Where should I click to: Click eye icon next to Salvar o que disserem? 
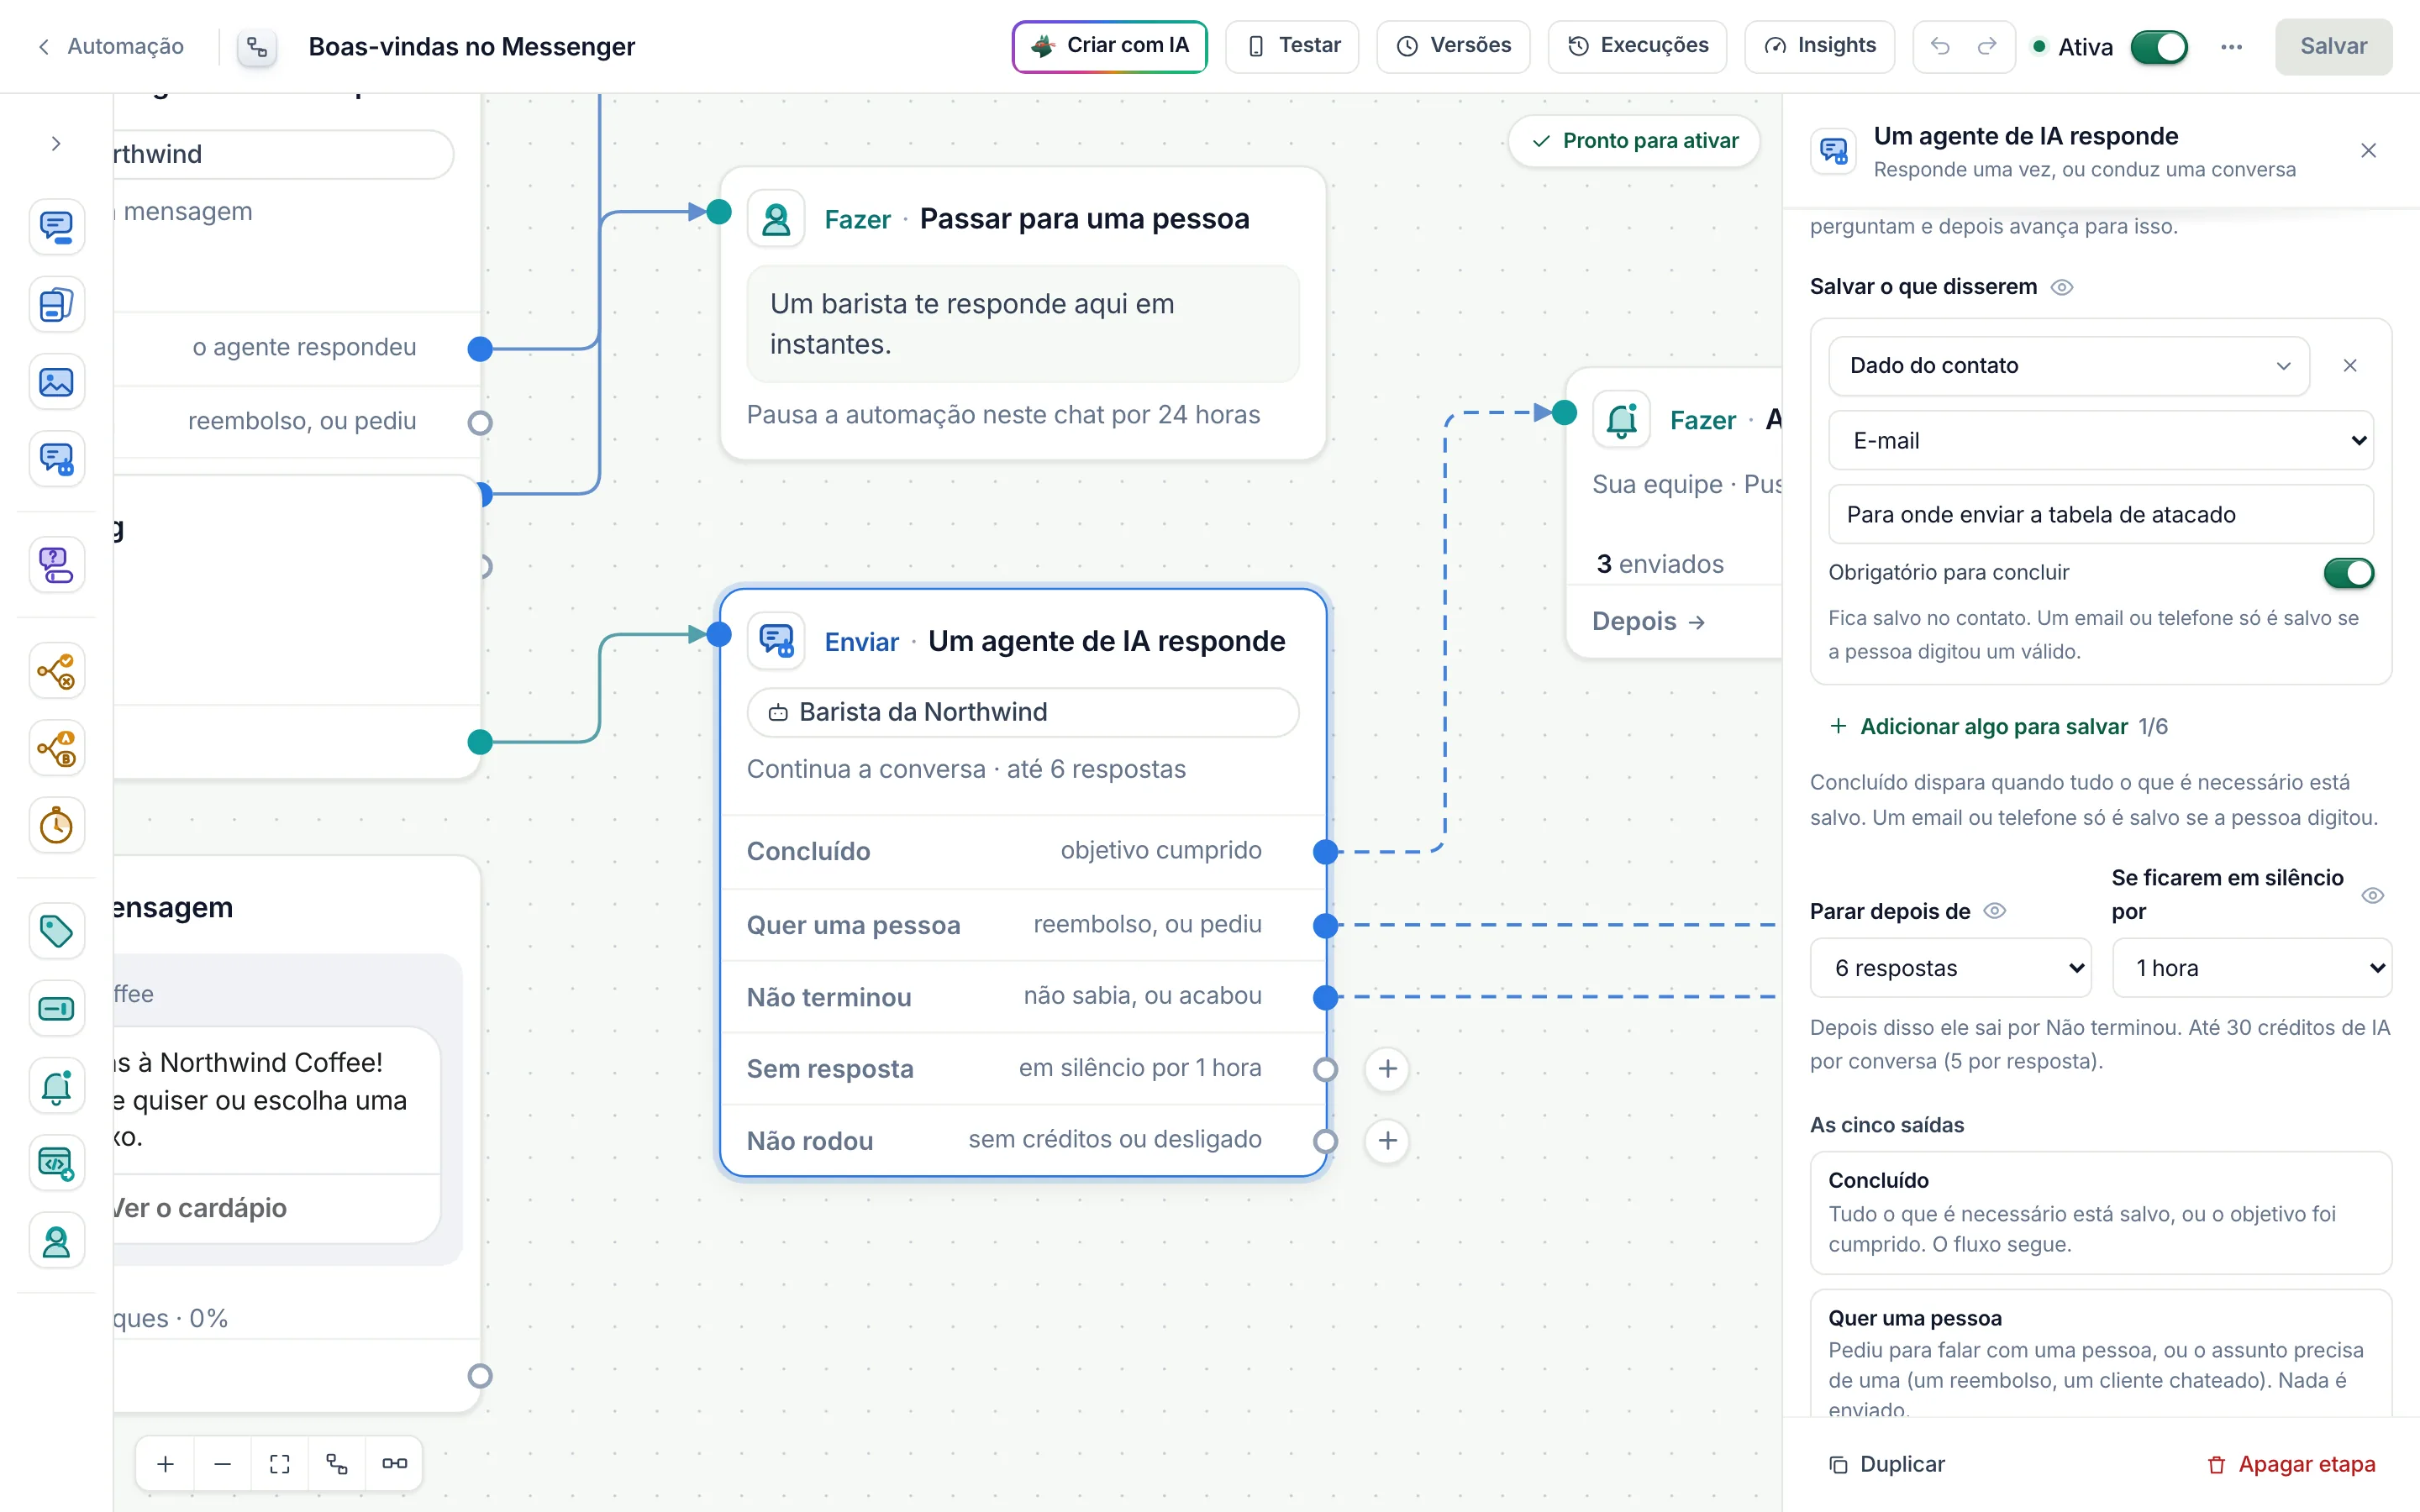[x=2062, y=287]
